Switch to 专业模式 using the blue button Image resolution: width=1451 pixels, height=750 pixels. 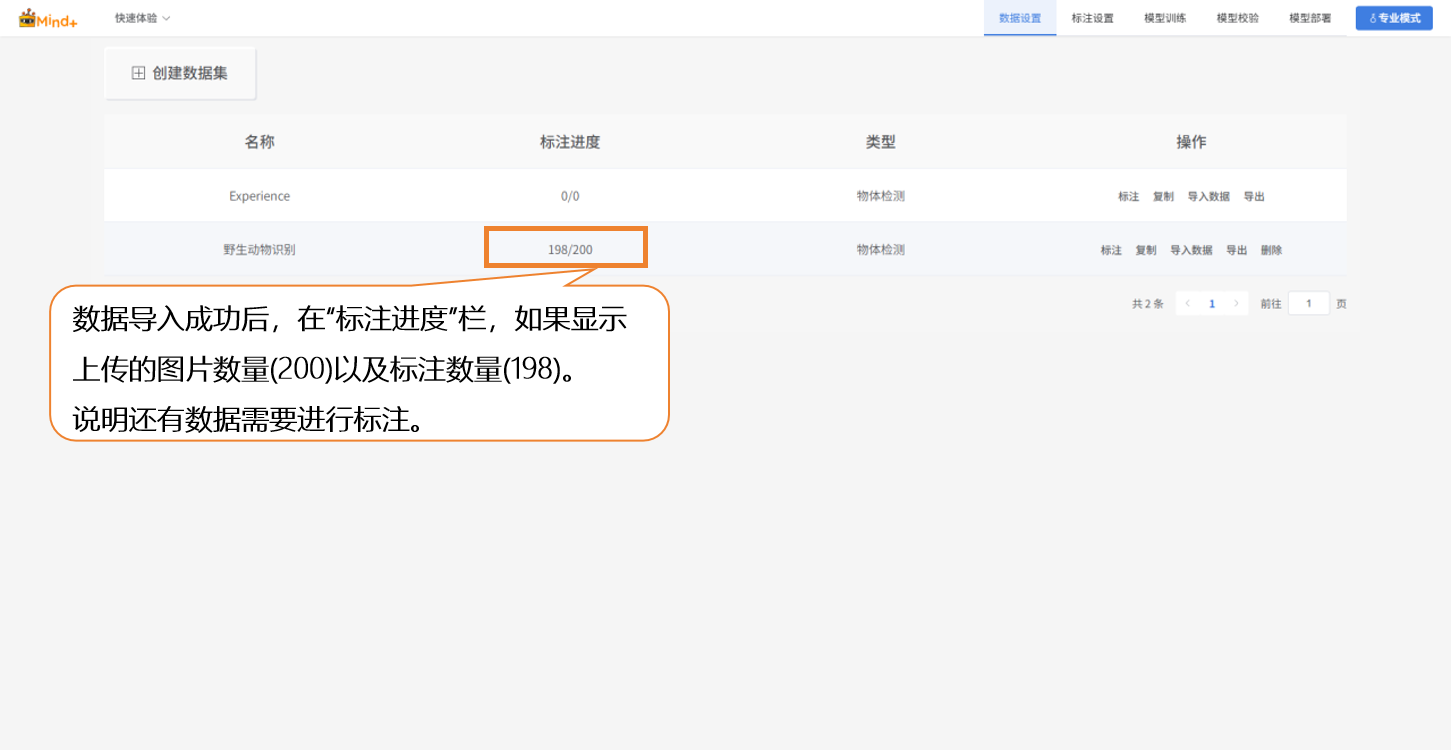[1393, 18]
